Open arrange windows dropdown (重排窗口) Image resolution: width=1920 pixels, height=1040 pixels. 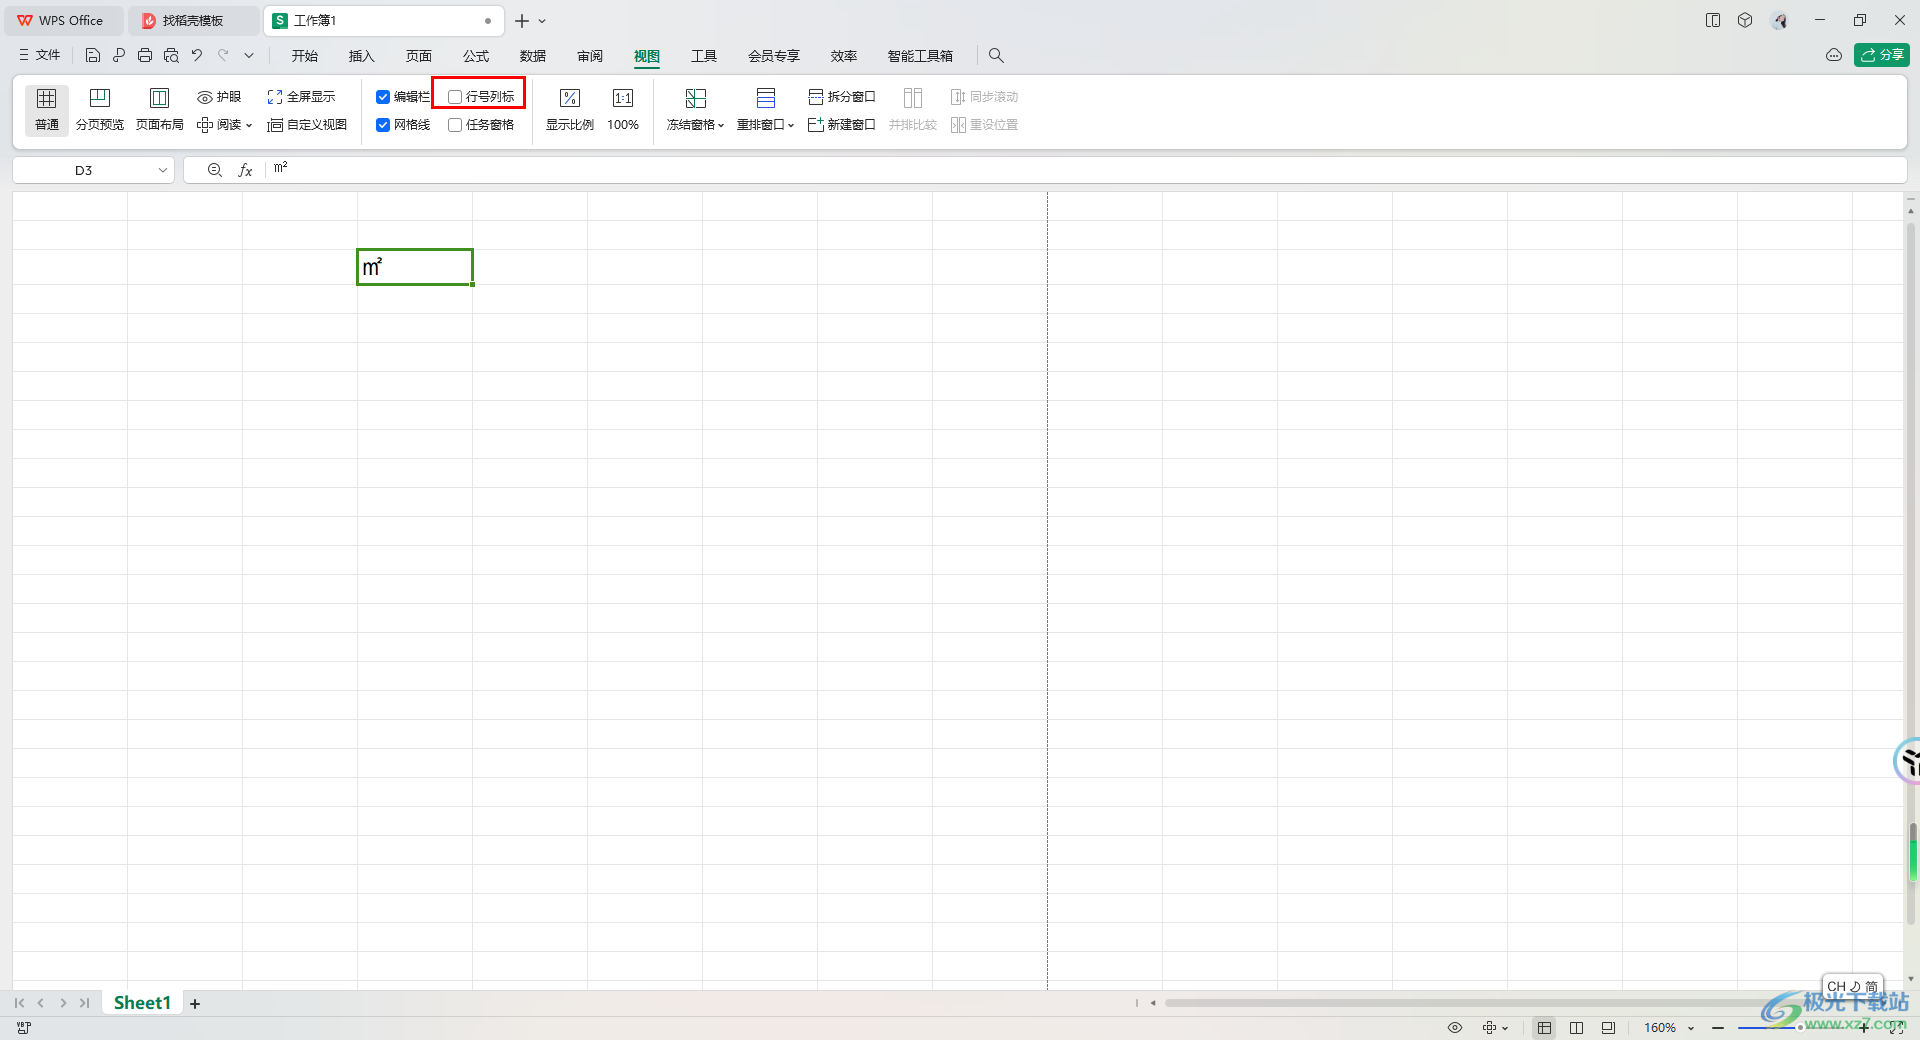765,110
